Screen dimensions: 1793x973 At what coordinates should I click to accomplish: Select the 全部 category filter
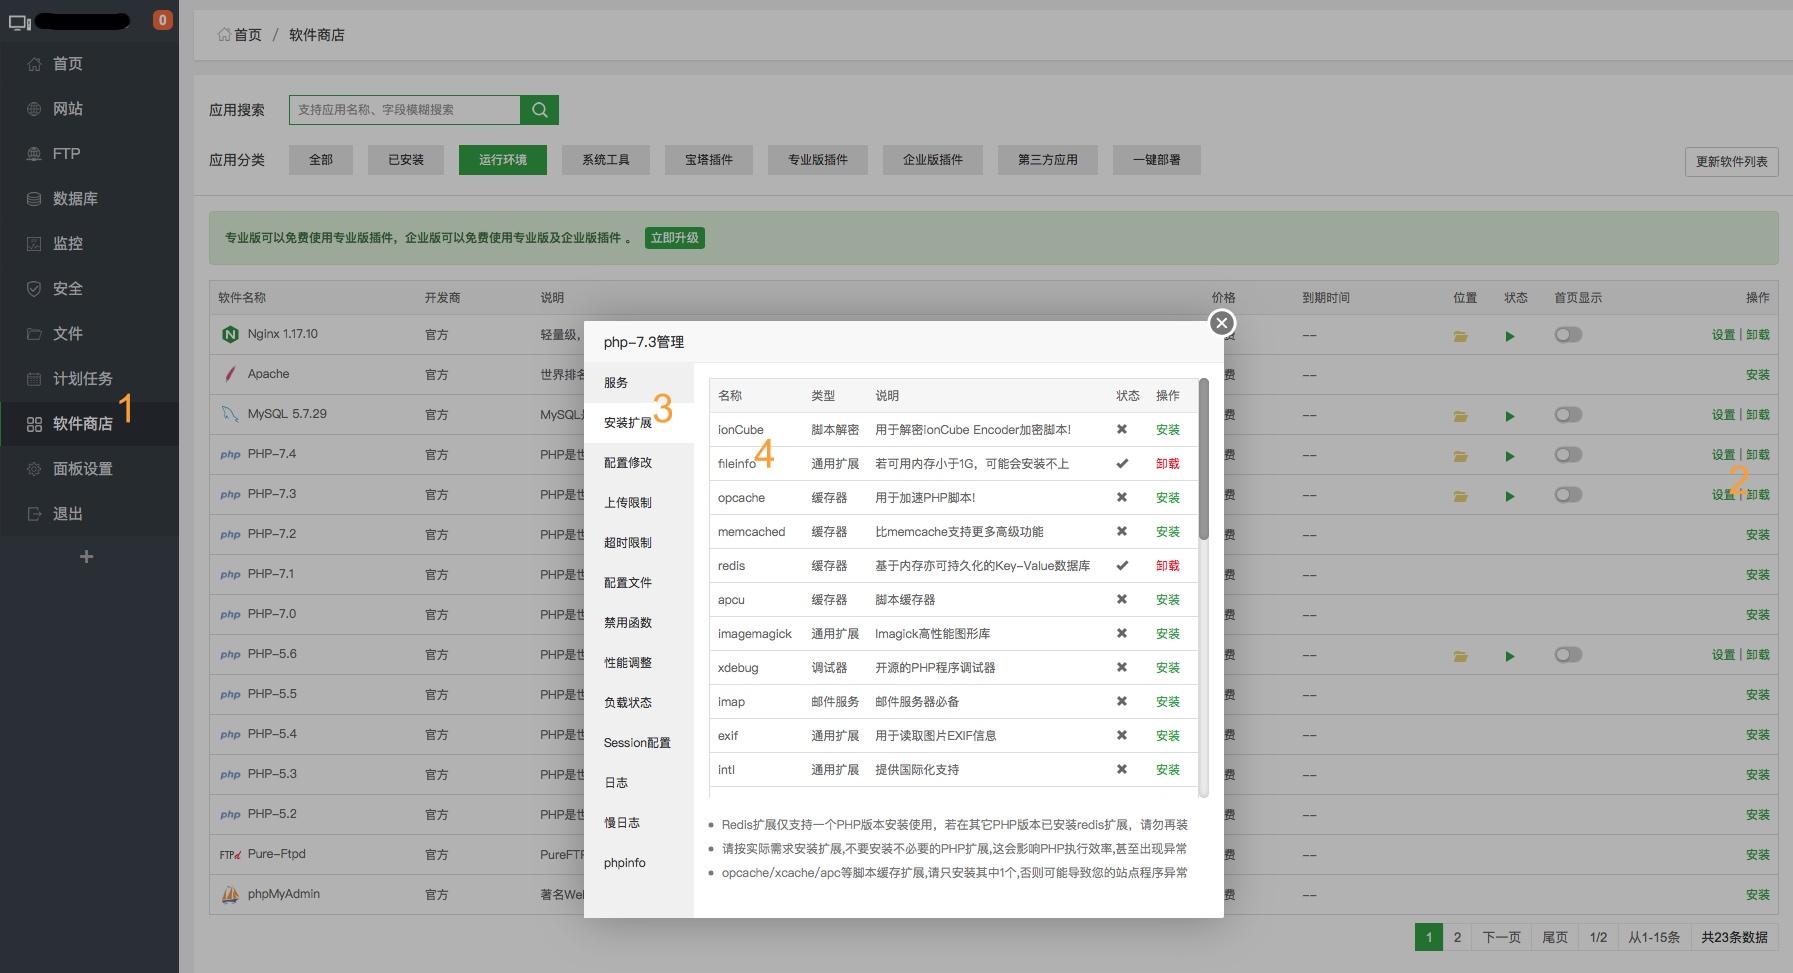tap(321, 160)
